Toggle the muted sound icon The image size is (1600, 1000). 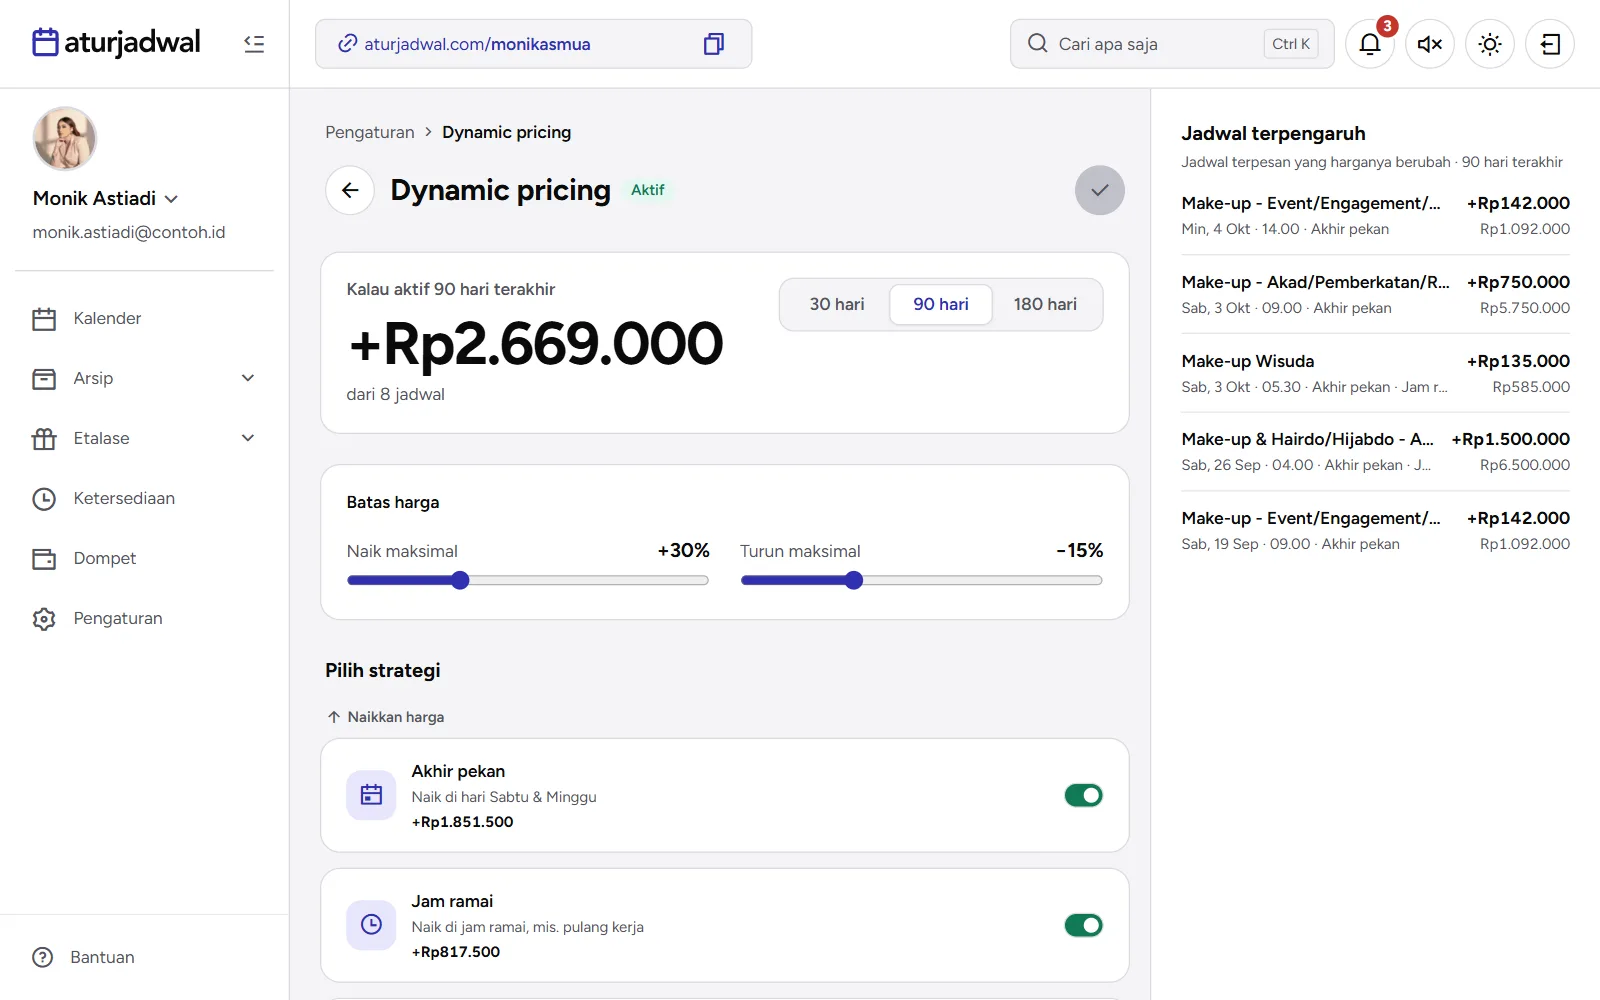pos(1430,44)
